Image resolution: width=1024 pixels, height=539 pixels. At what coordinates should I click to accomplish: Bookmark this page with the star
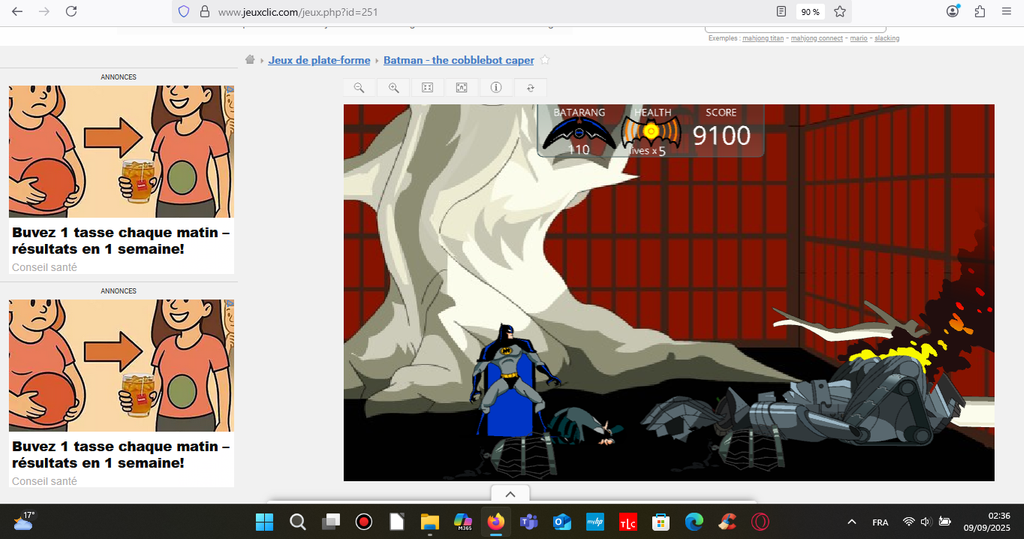[840, 12]
